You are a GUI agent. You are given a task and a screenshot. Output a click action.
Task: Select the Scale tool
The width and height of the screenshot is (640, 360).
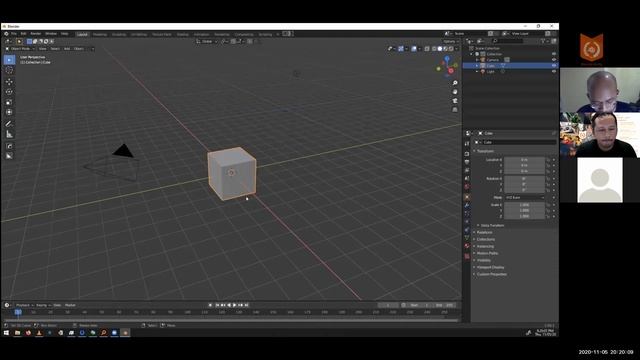9,102
